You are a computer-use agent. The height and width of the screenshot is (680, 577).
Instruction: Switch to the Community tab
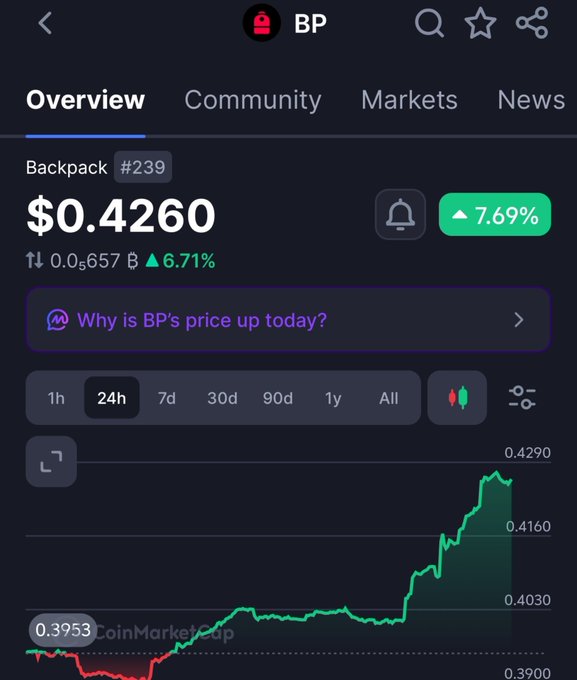tap(253, 100)
